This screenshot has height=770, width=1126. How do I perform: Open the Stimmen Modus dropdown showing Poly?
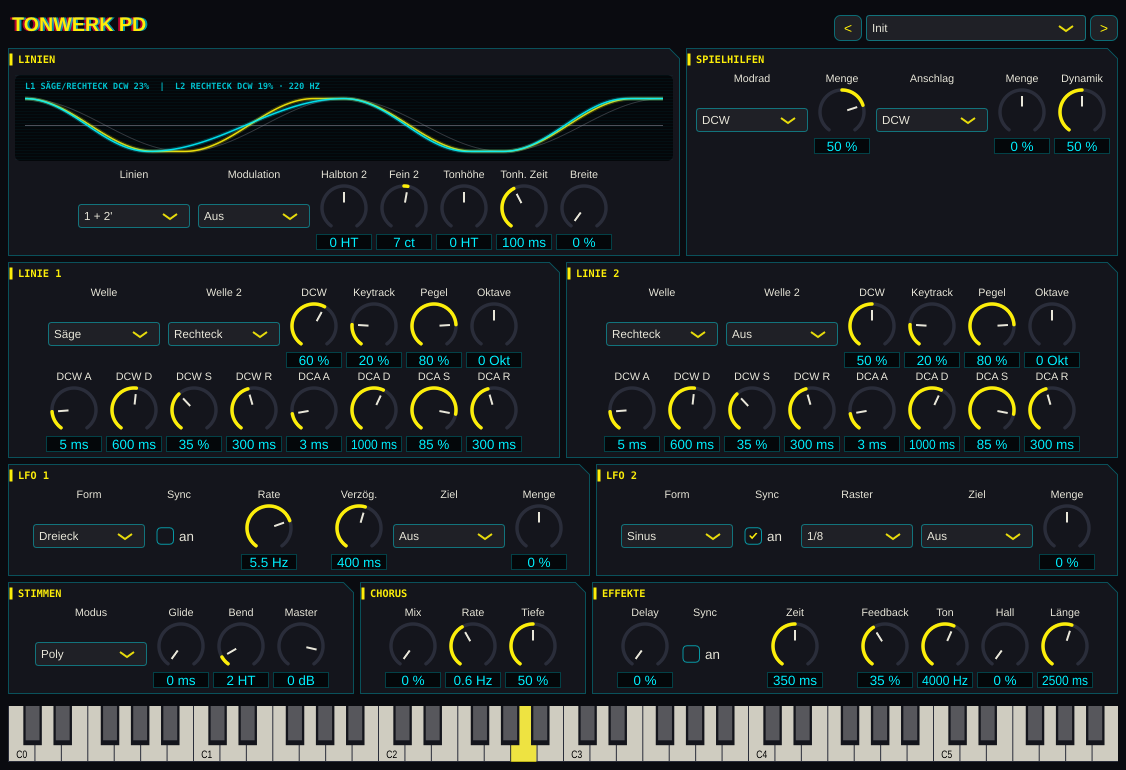pos(90,654)
